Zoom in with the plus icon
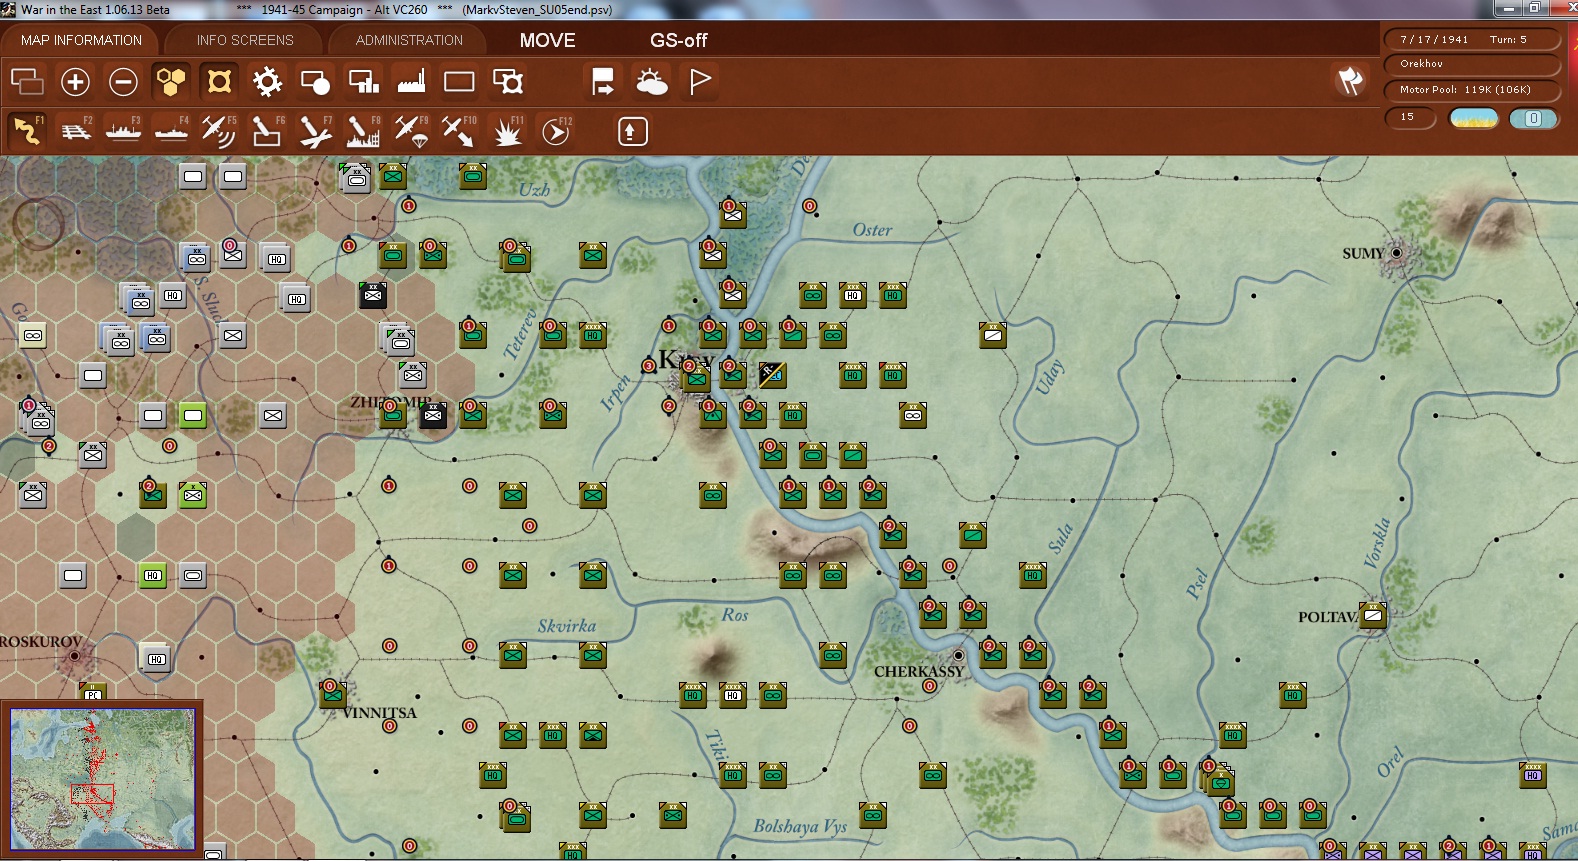This screenshot has height=861, width=1578. click(x=75, y=81)
